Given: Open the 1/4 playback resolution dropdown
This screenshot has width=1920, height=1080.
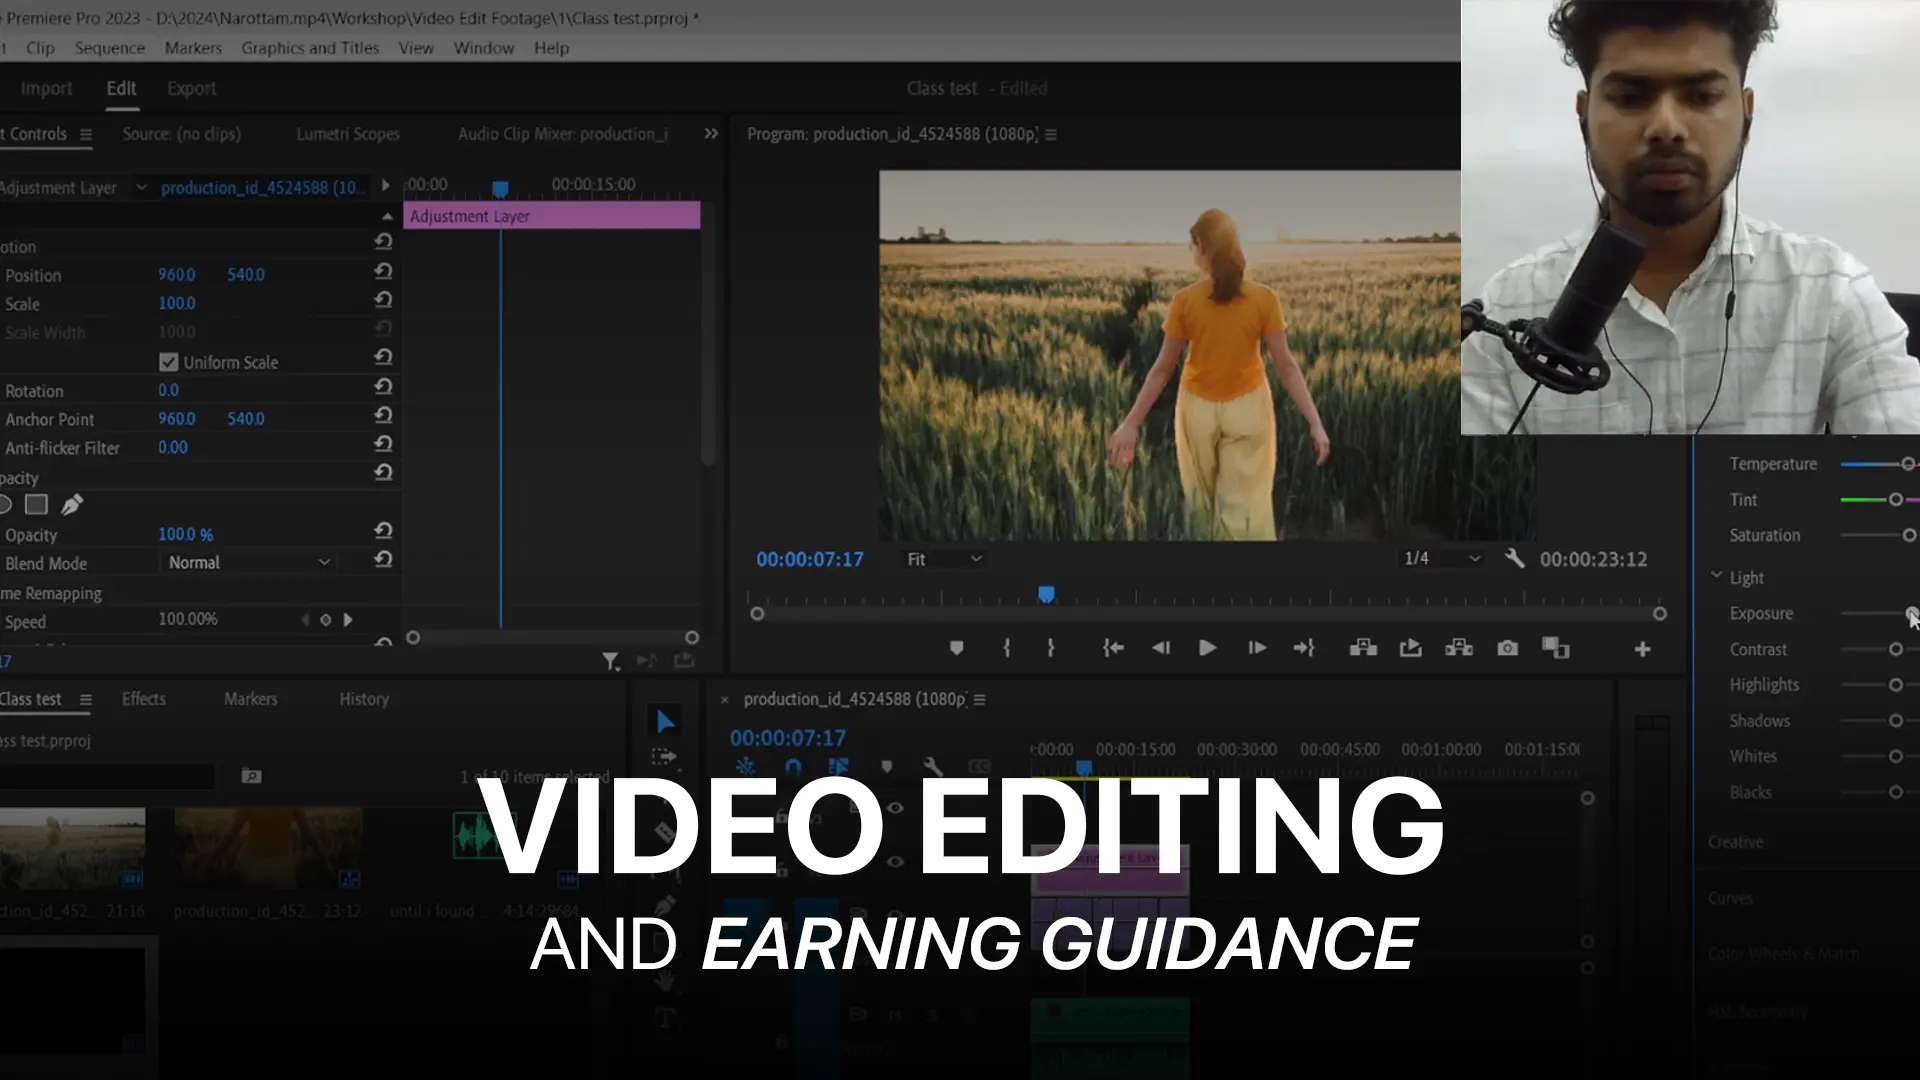Looking at the screenshot, I should (1441, 559).
